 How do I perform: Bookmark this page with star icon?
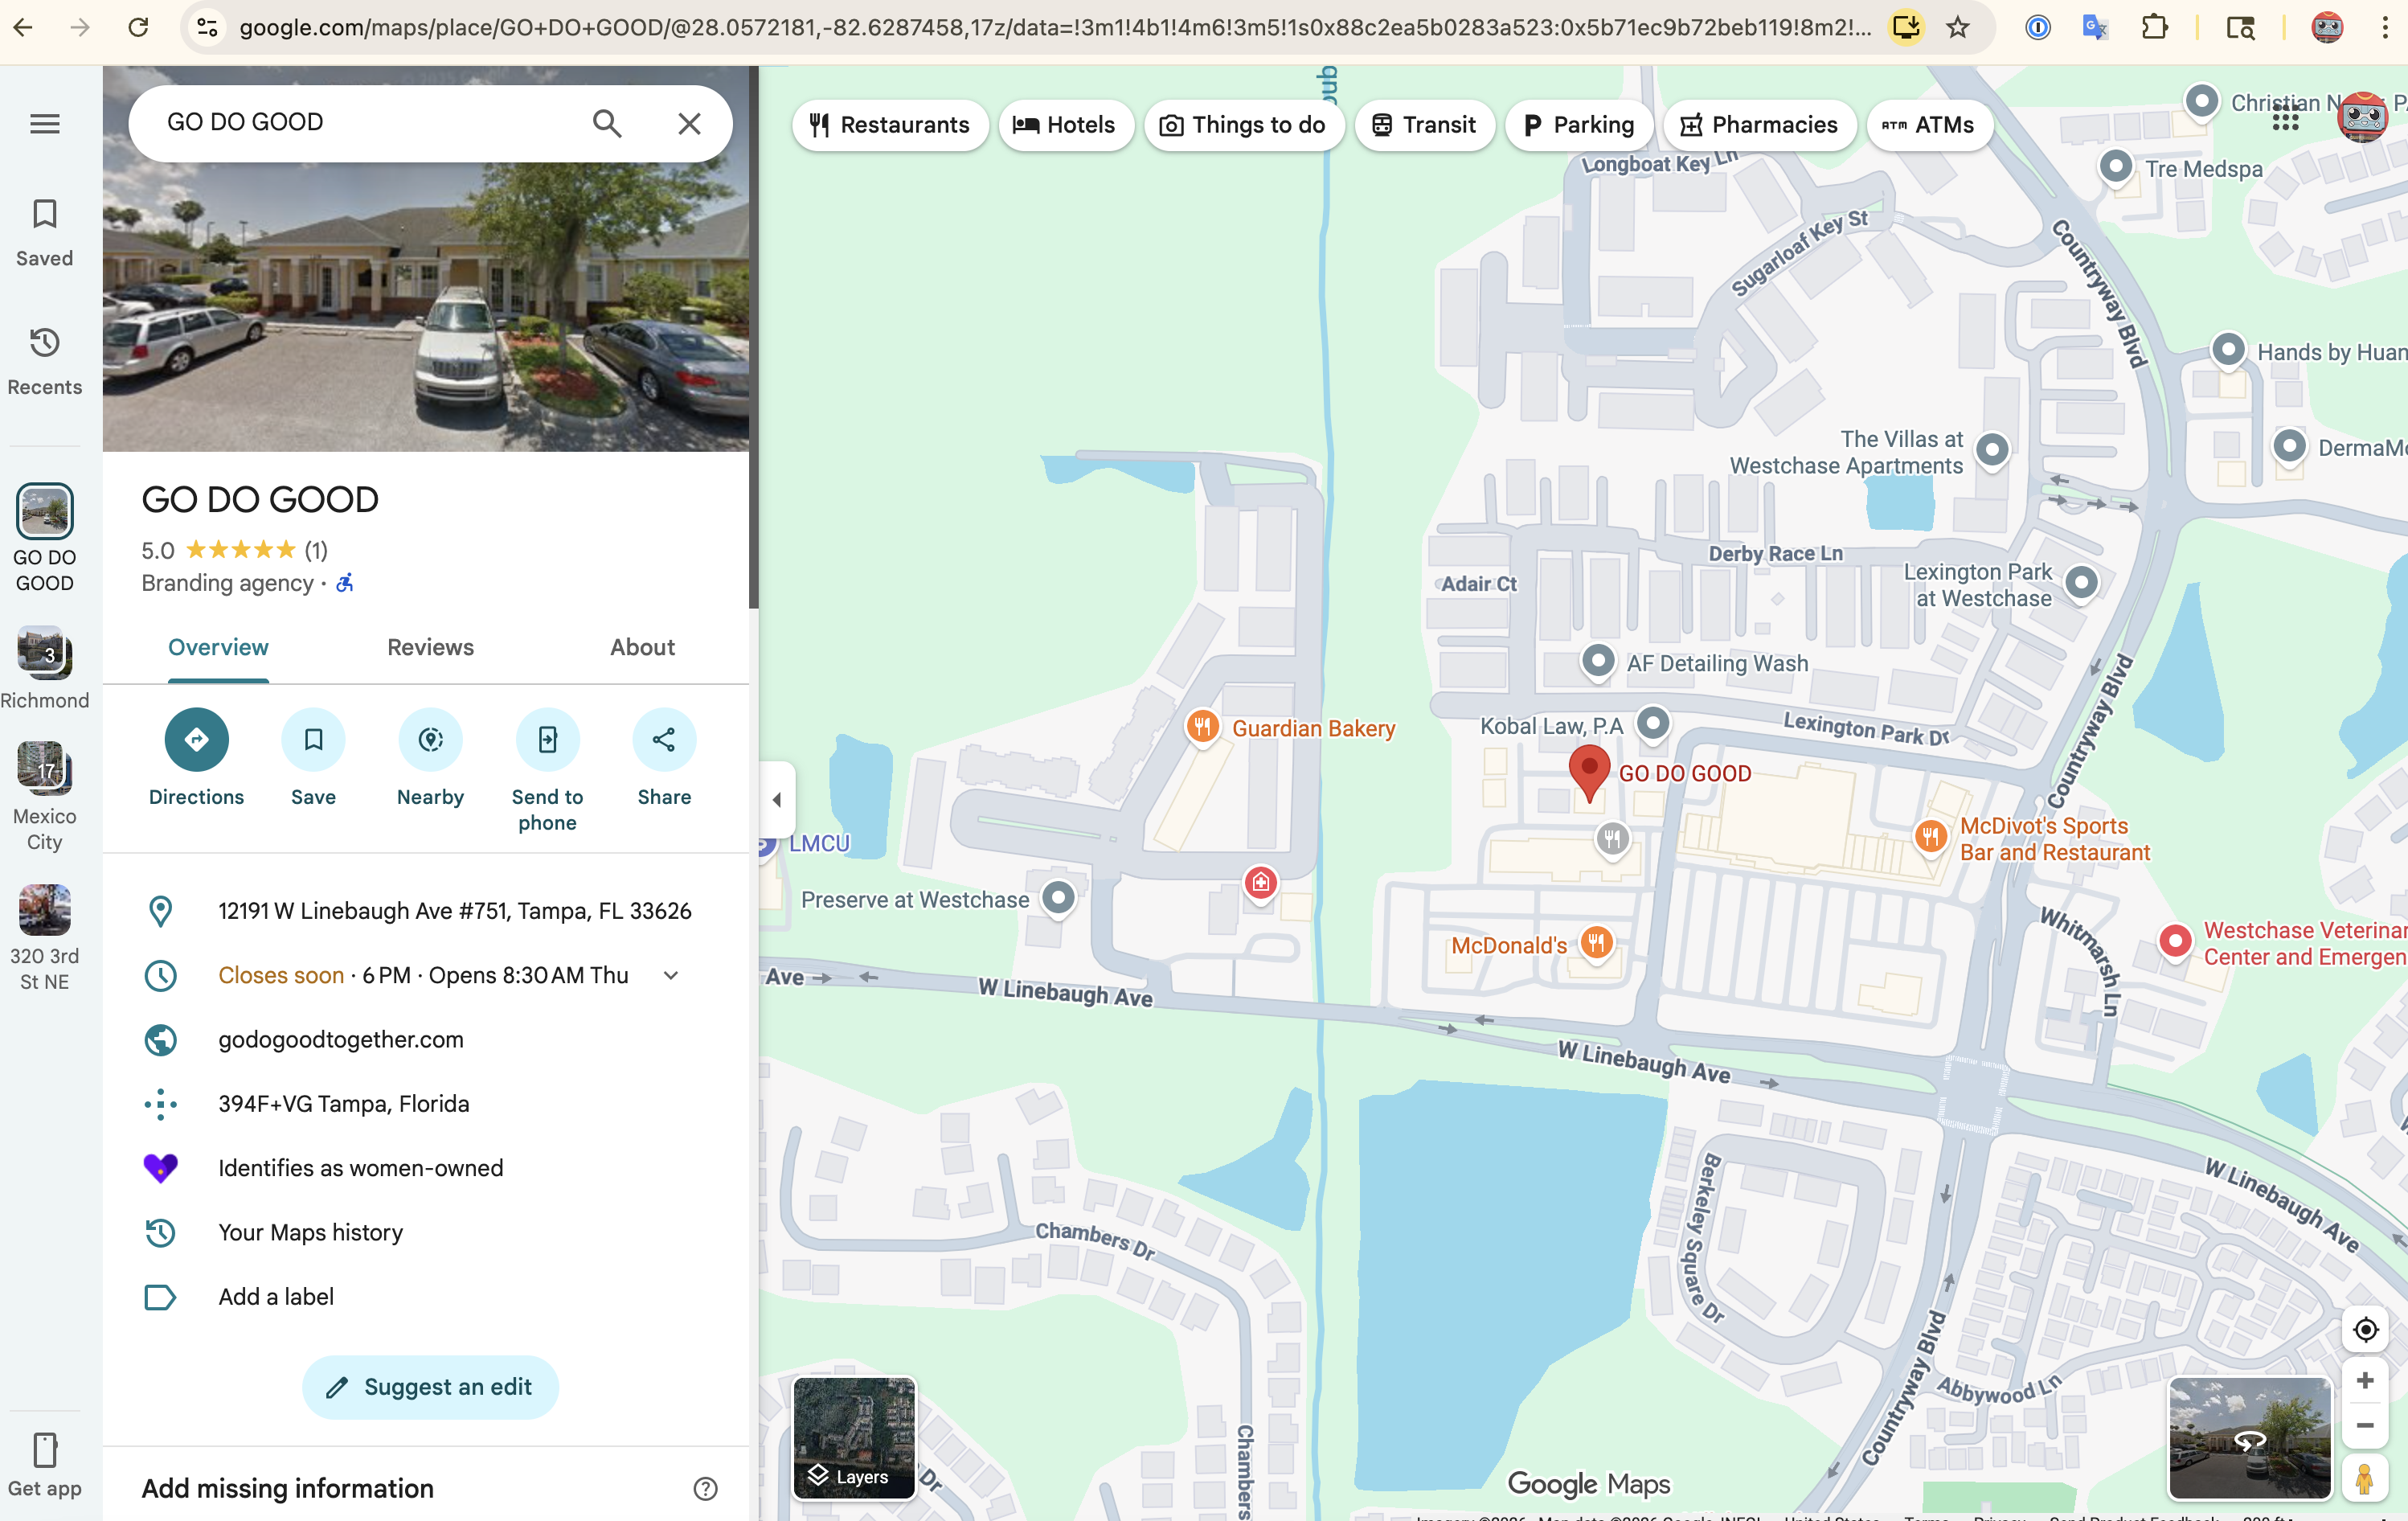pos(1958,27)
